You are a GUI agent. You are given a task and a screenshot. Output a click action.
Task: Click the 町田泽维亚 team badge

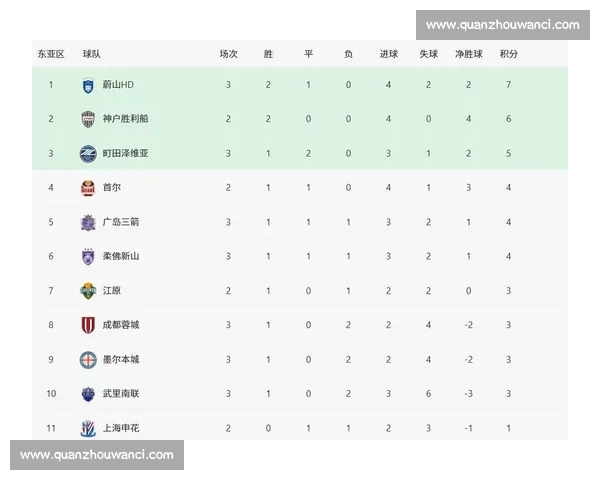point(88,153)
